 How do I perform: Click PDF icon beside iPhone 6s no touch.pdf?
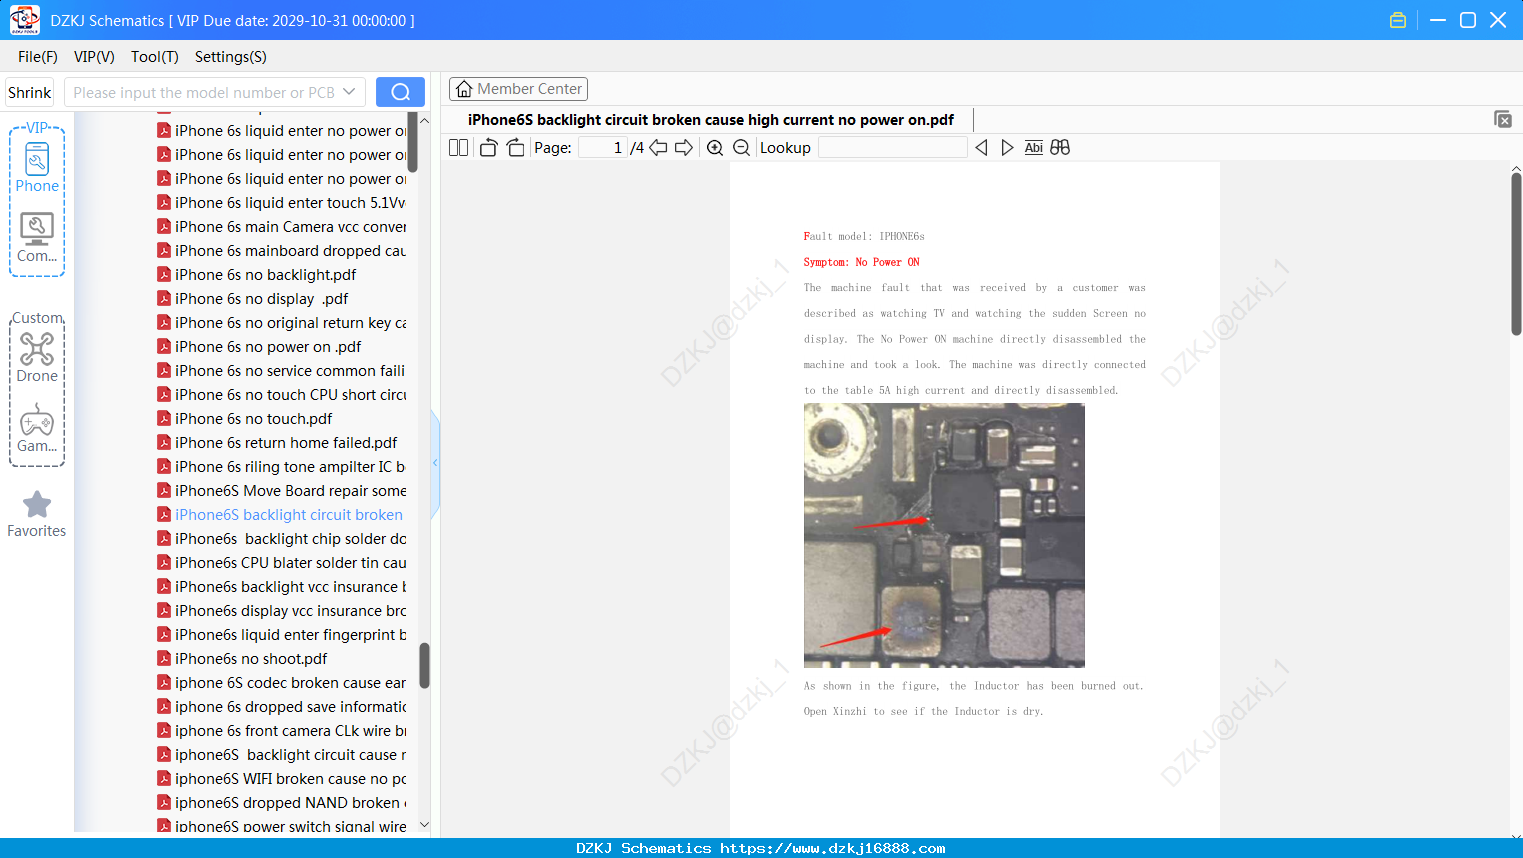164,419
